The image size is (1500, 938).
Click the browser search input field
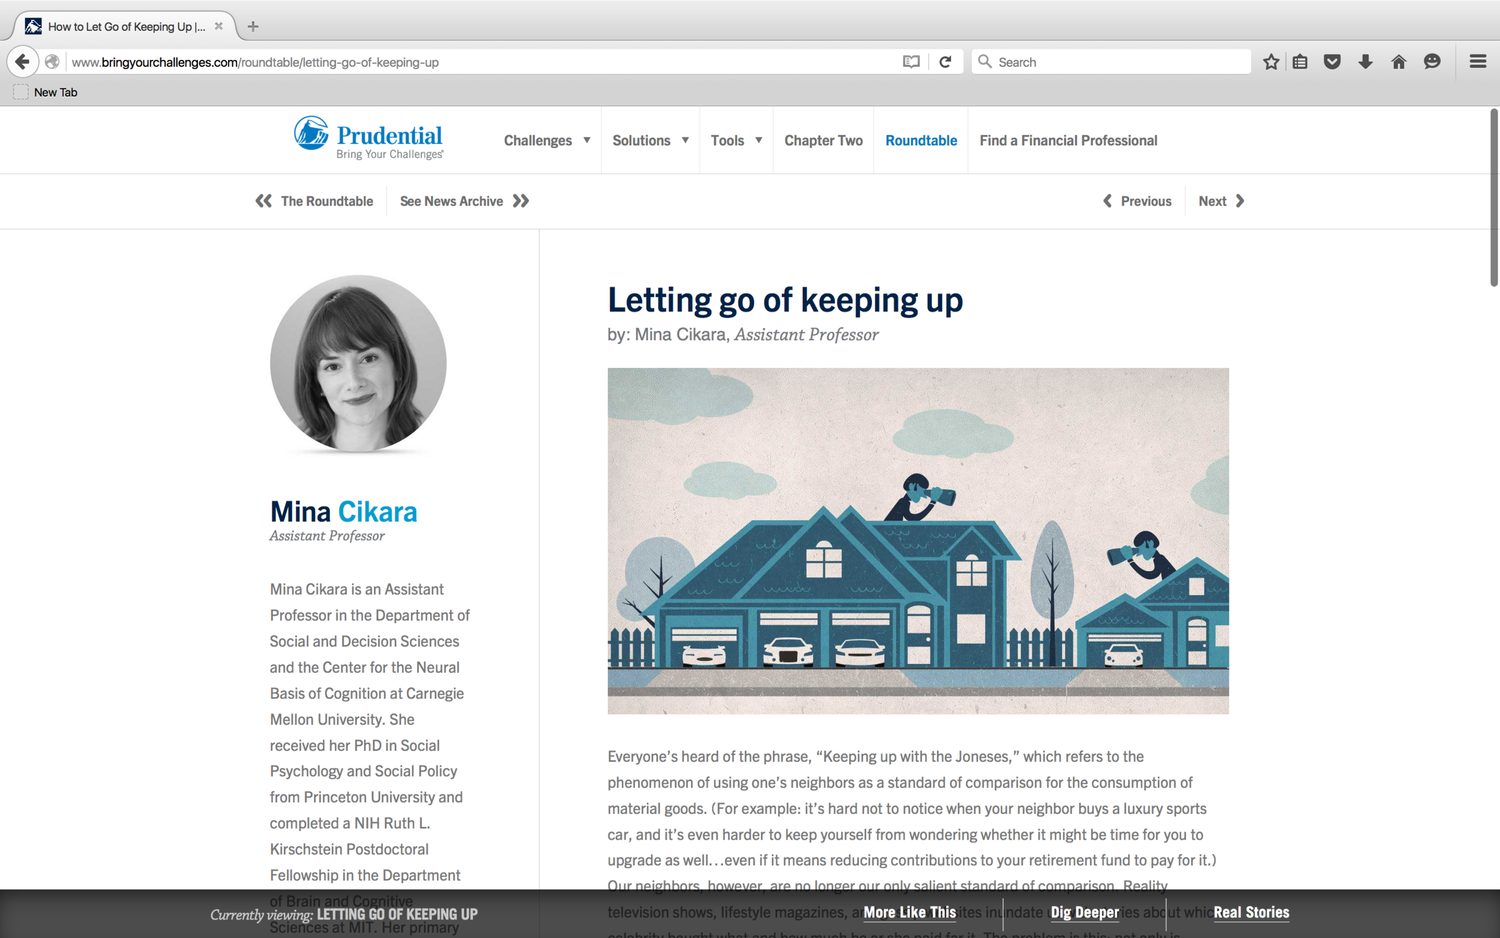(1111, 62)
